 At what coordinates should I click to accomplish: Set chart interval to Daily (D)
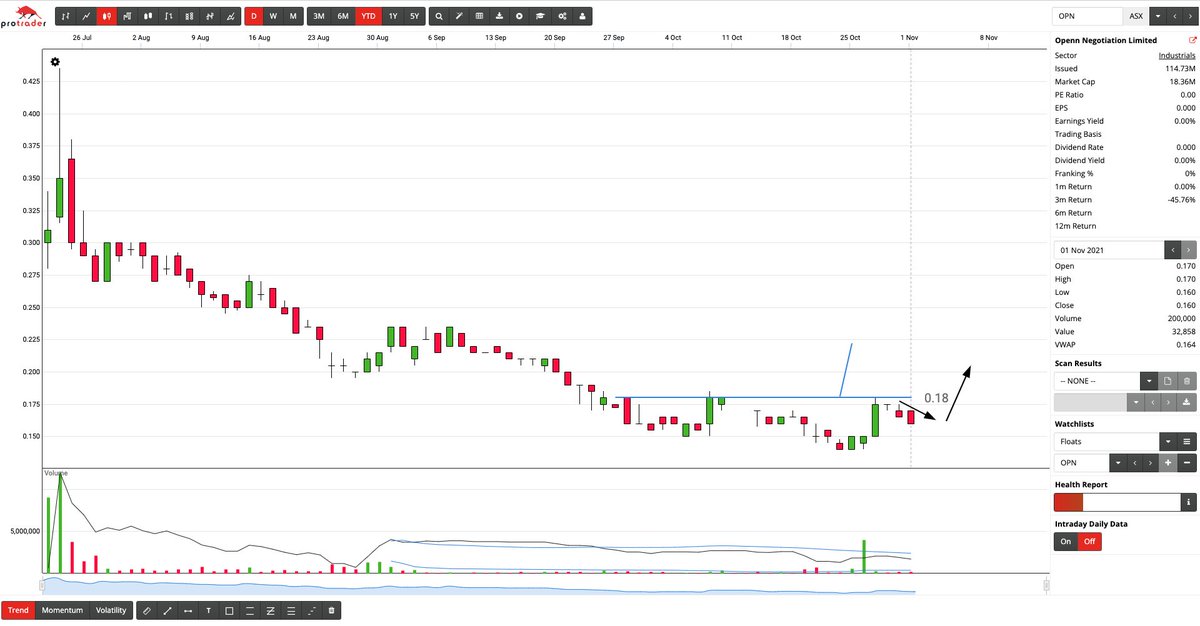254,16
